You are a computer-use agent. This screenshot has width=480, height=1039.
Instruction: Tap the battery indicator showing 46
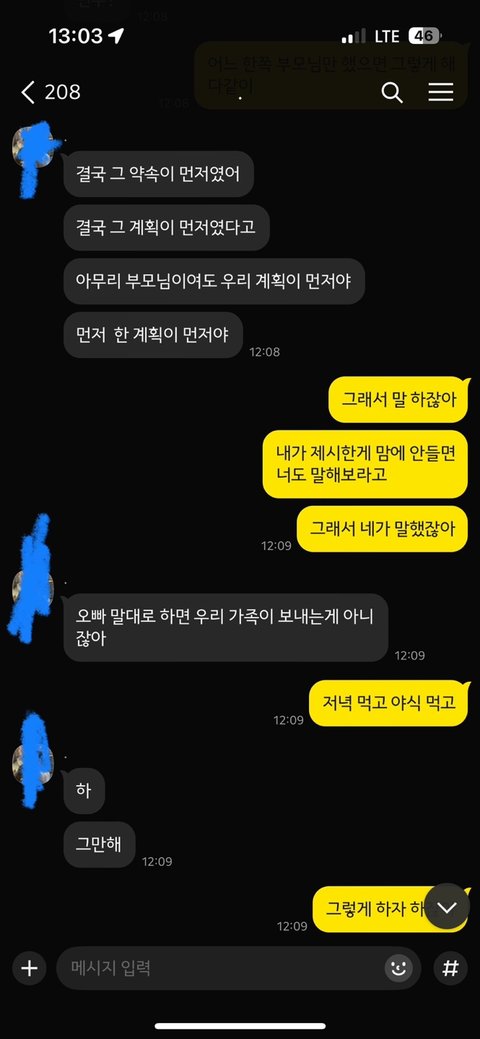[x=424, y=36]
